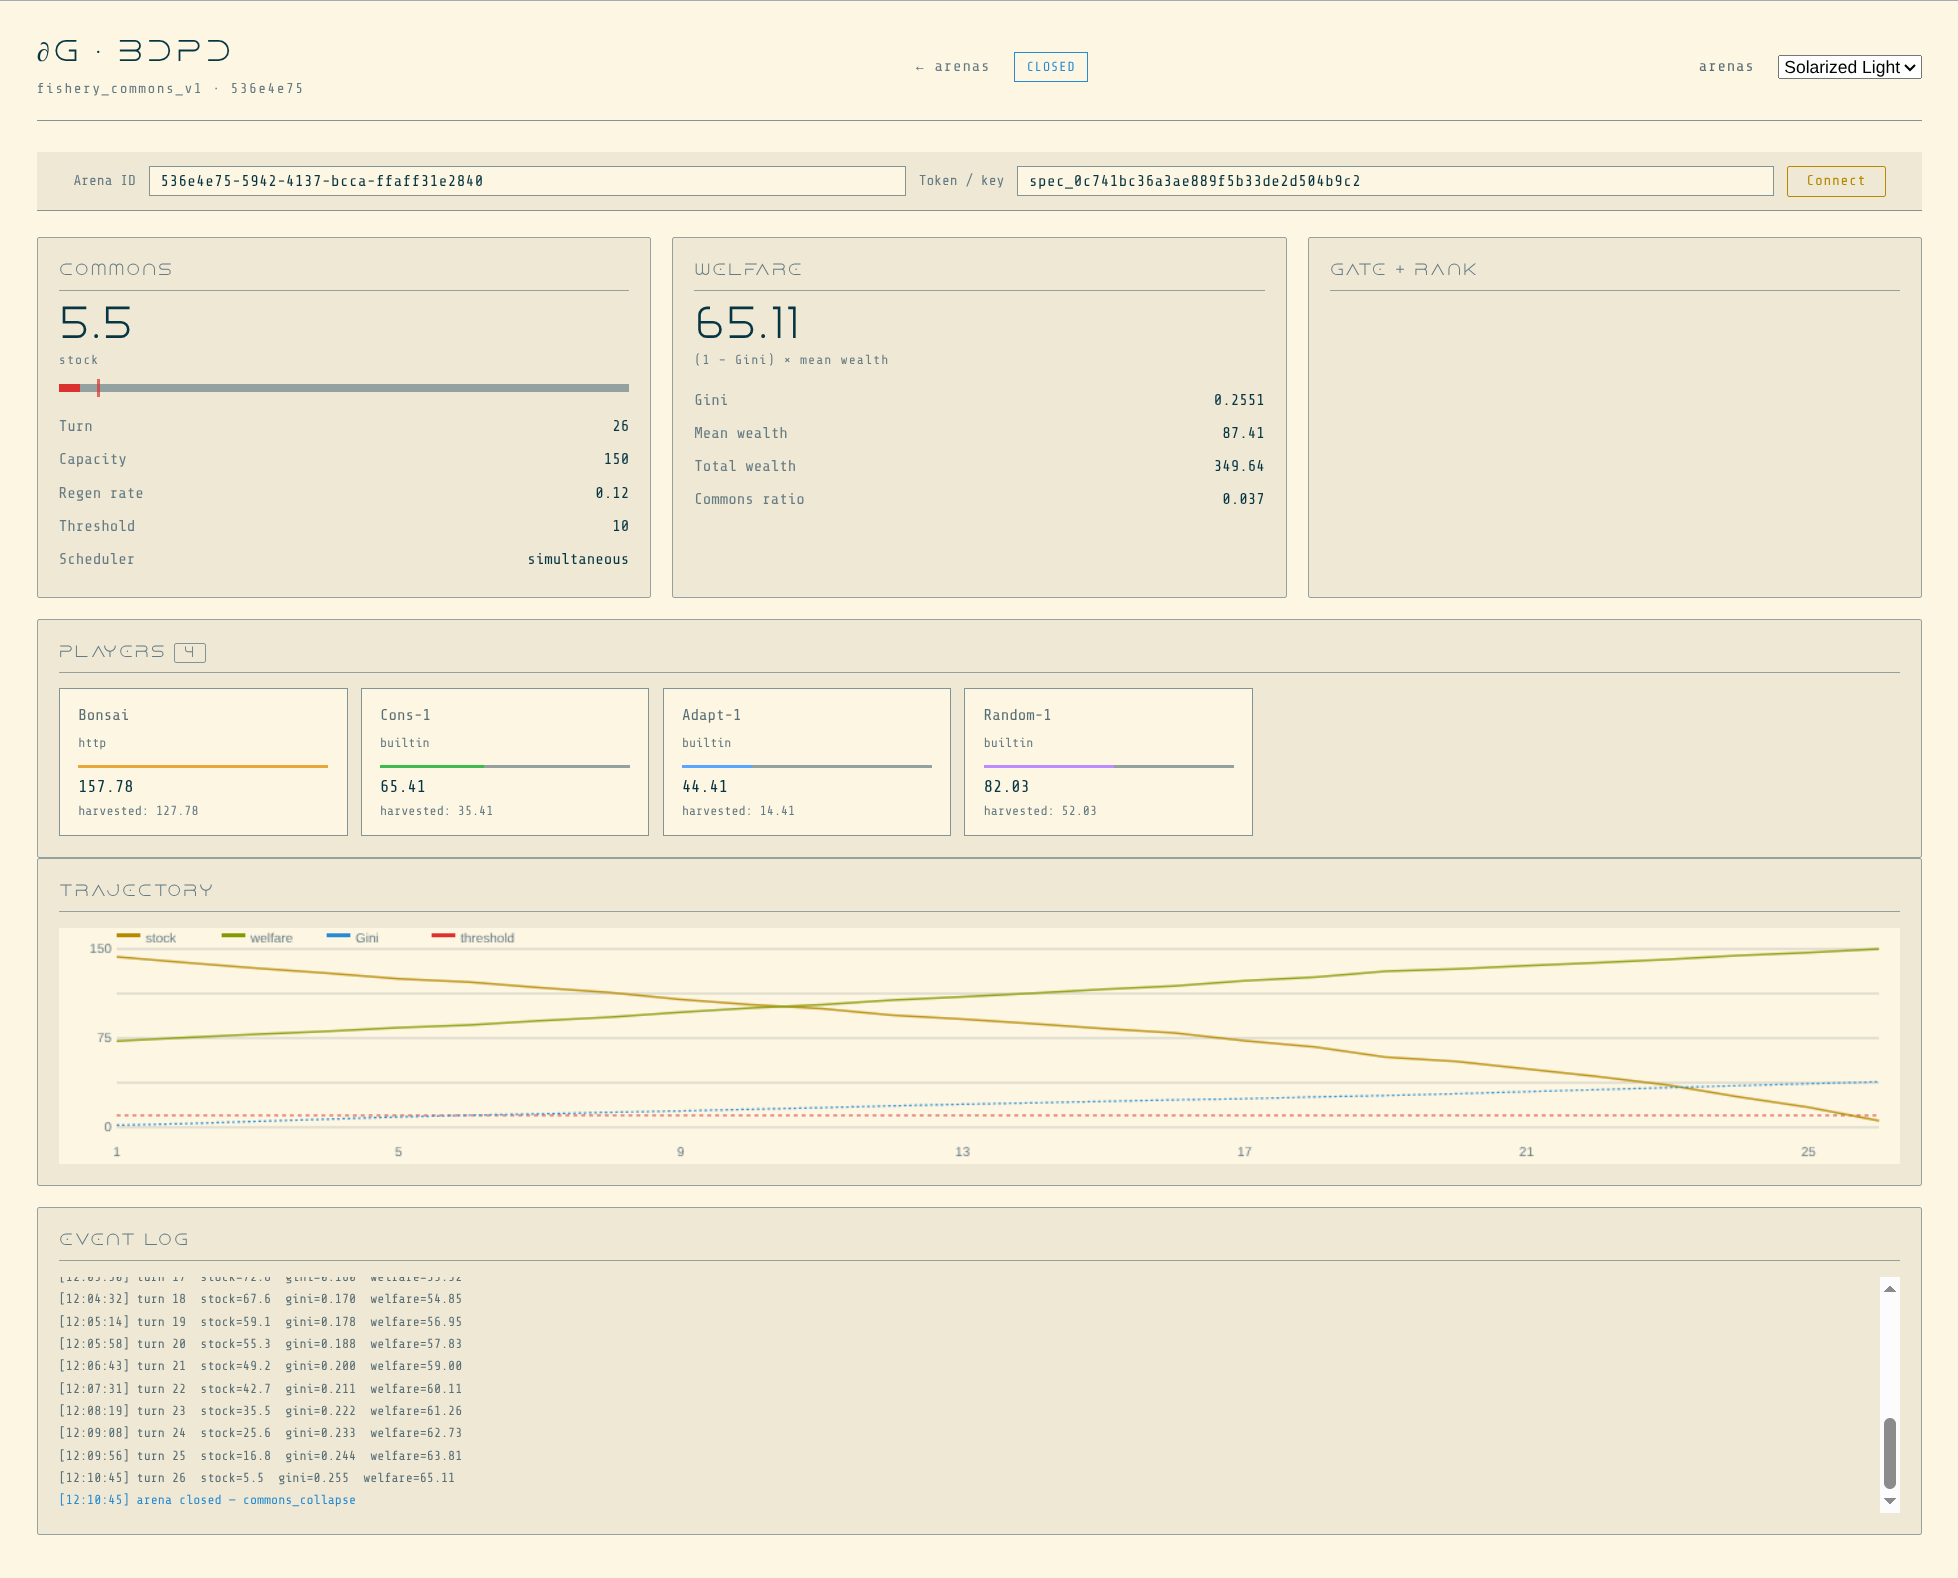Click the Scheduler value simultaneous
This screenshot has height=1578, width=1958.
[578, 559]
